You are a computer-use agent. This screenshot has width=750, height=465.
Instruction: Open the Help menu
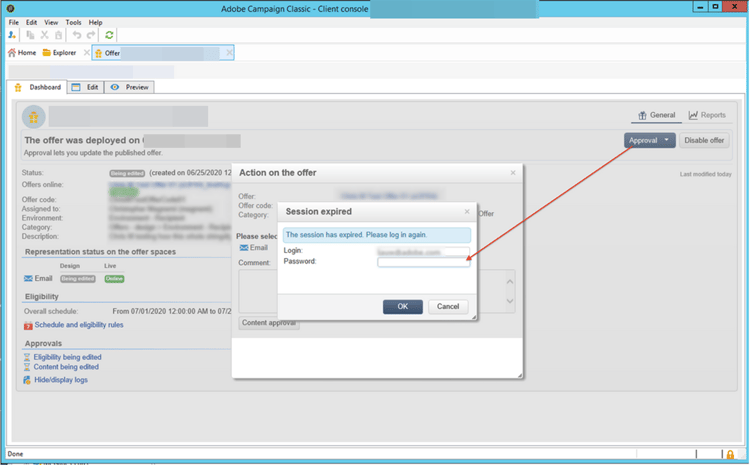coord(95,22)
